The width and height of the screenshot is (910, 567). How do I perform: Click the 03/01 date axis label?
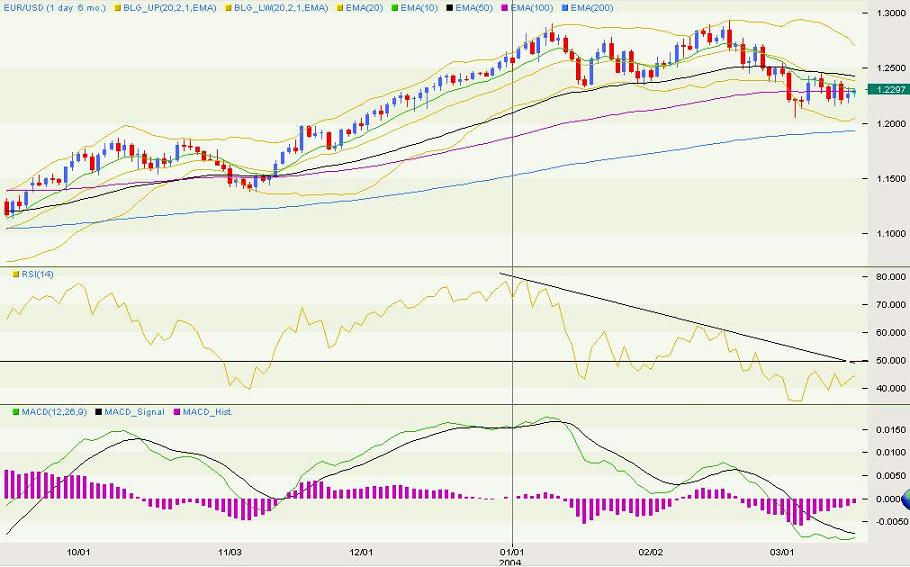781,552
